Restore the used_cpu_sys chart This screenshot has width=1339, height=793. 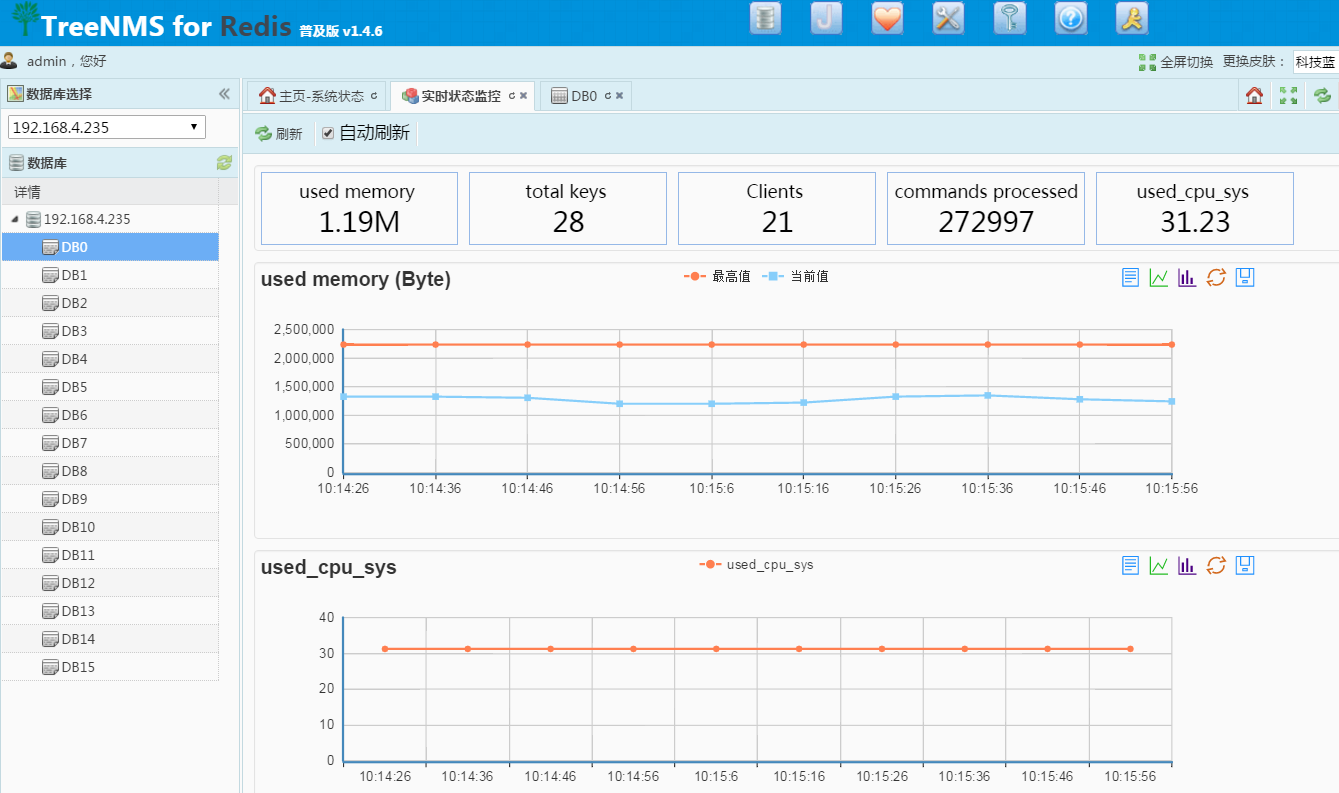(x=1216, y=565)
